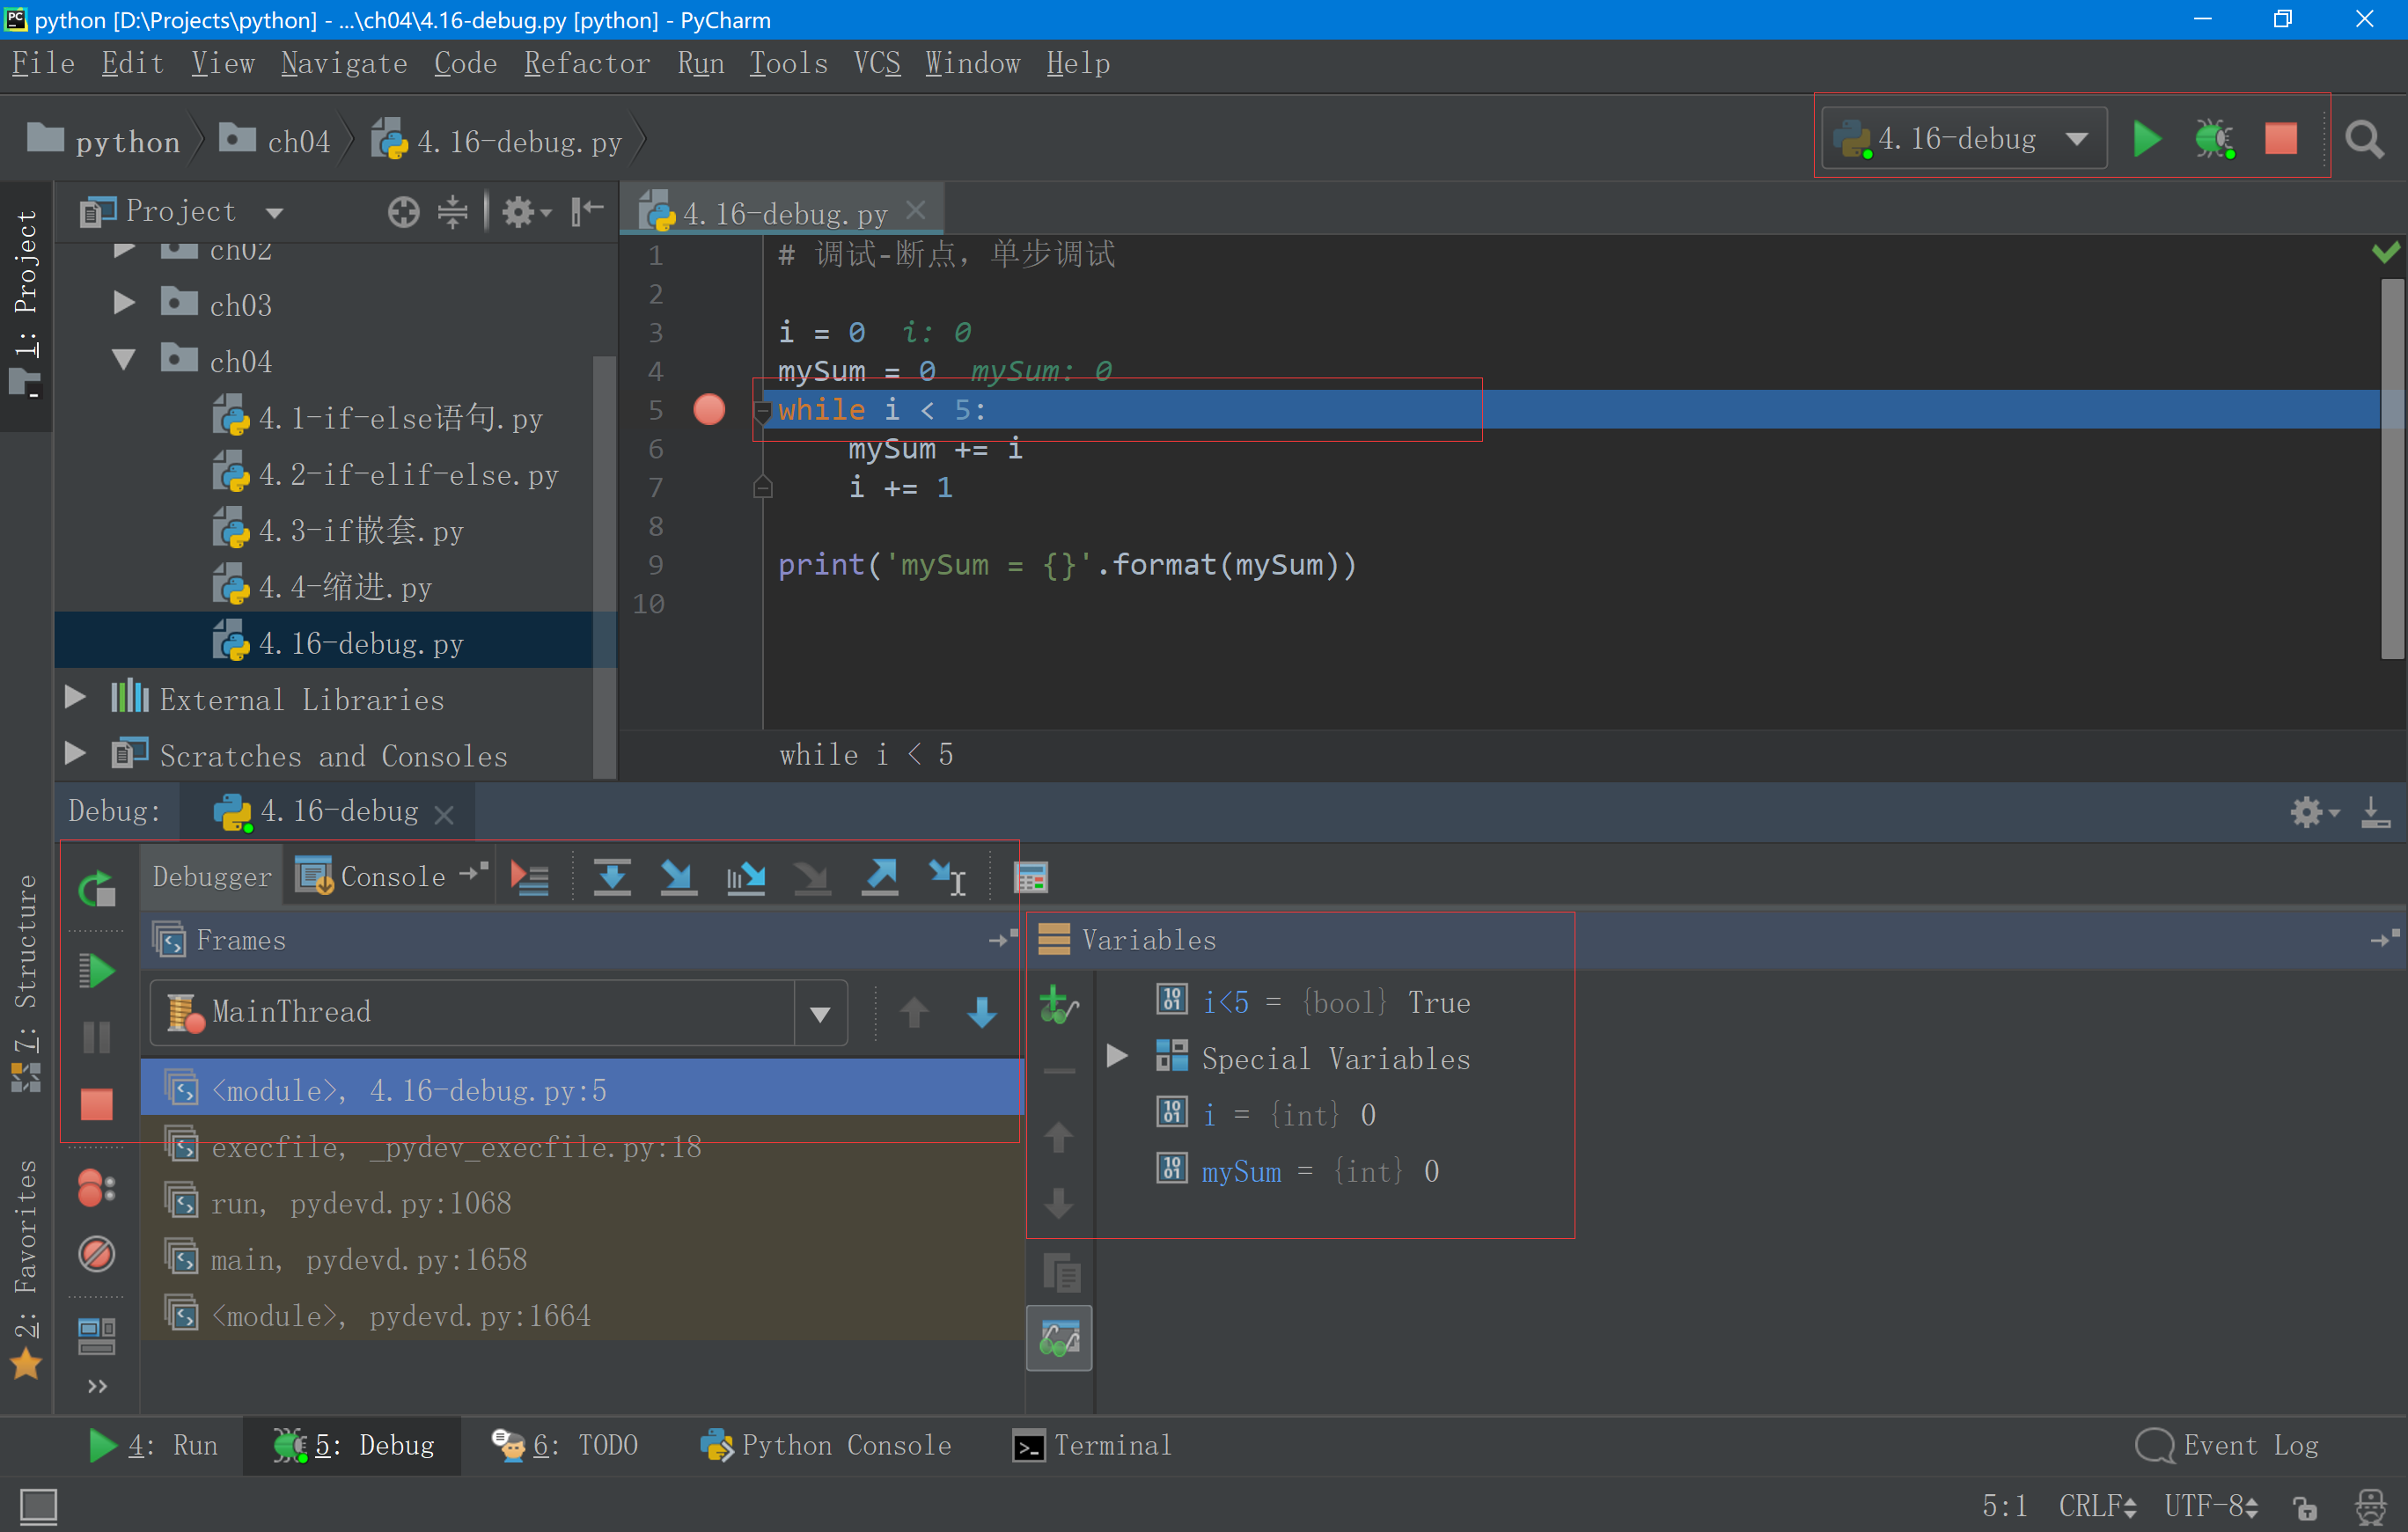Select the execfile stack frame
Image resolution: width=2408 pixels, height=1532 pixels.
pyautogui.click(x=456, y=1147)
